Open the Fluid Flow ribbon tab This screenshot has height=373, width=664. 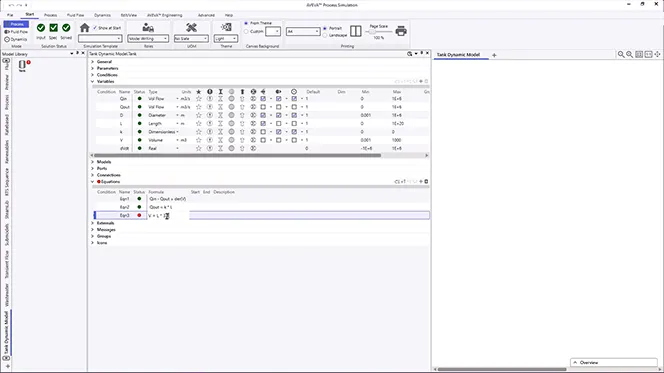[75, 15]
